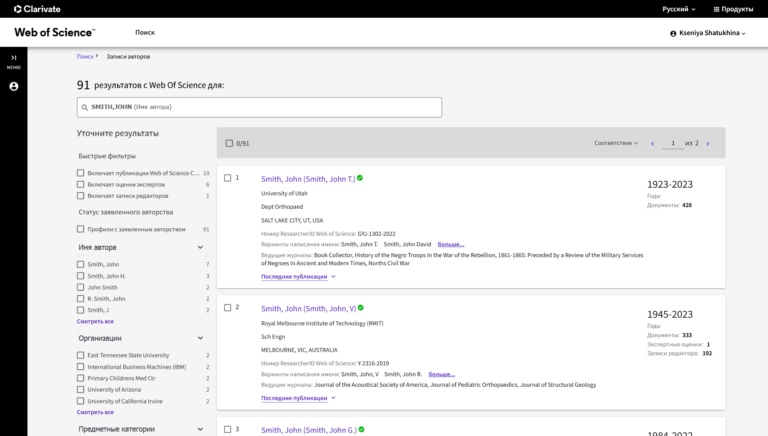Expand Последние публикации for Smith, John V

pos(298,398)
